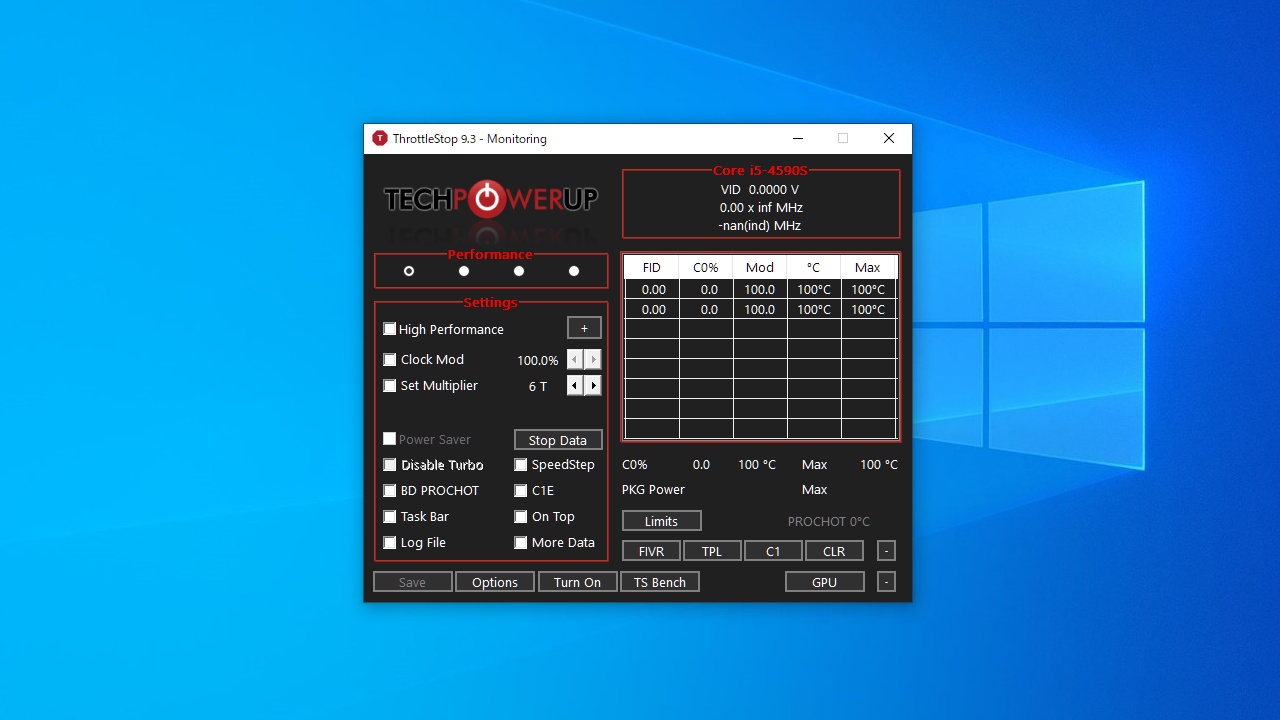Click the TechPowerUp logo
Image resolution: width=1280 pixels, height=720 pixels.
click(490, 200)
